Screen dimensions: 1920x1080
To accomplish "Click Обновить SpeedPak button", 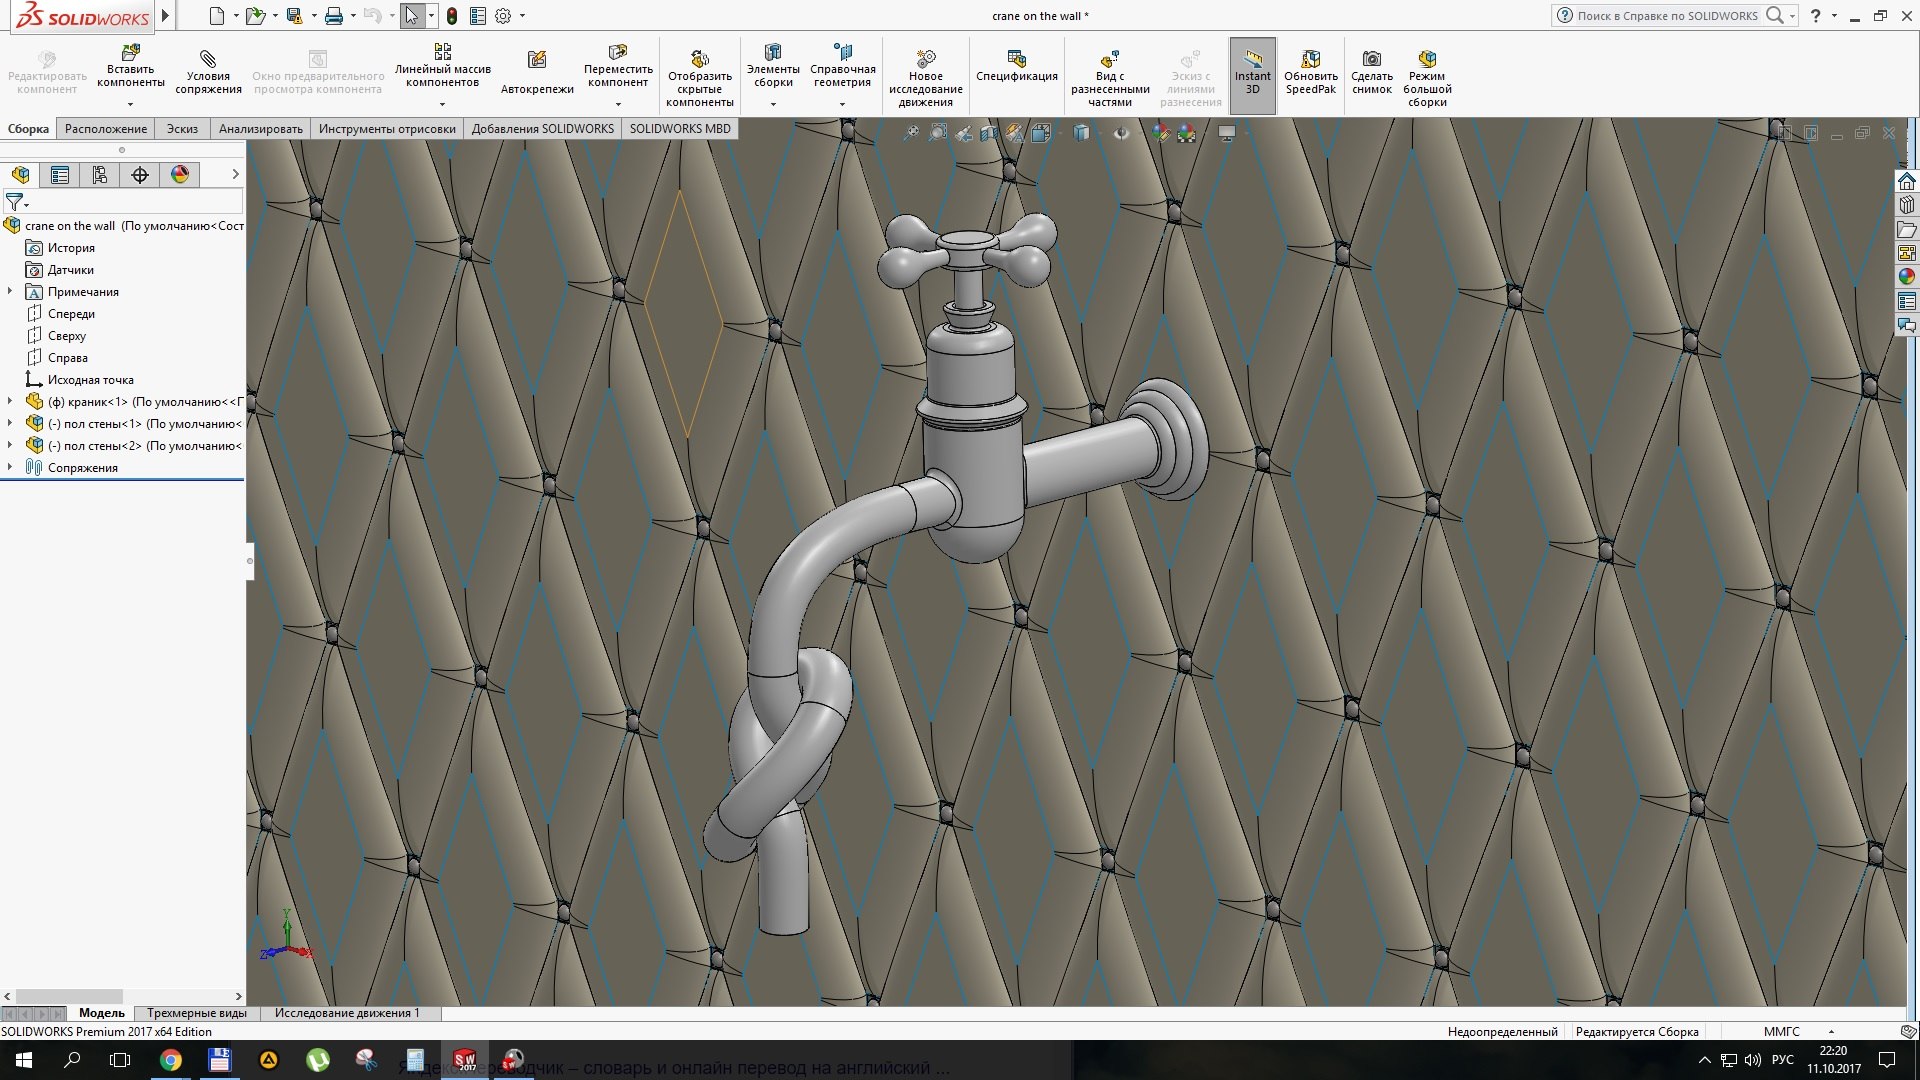I will click(1311, 72).
